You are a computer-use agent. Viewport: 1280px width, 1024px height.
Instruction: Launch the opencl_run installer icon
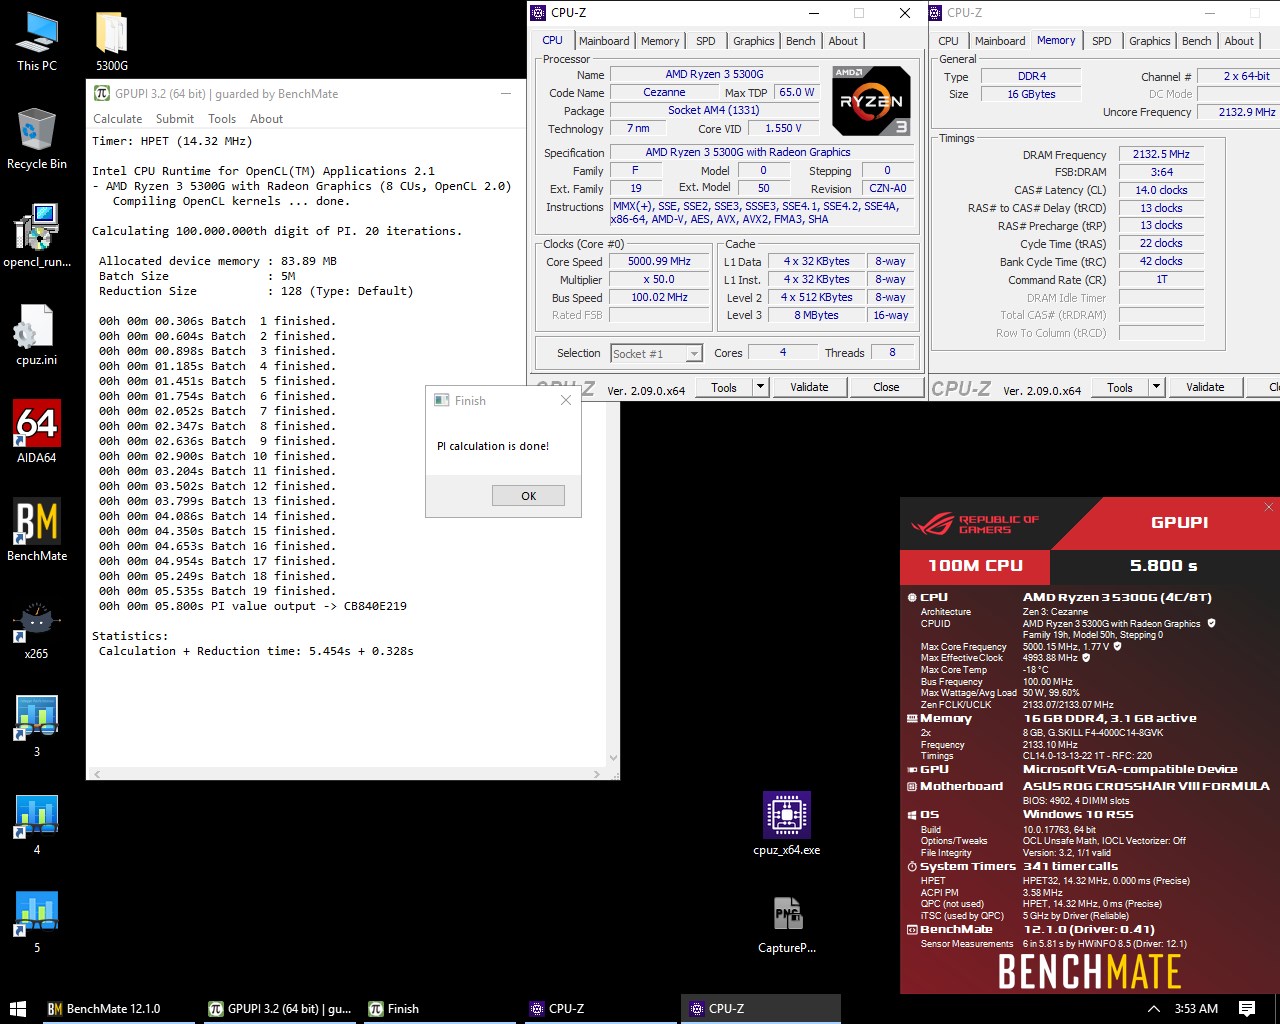(x=37, y=237)
